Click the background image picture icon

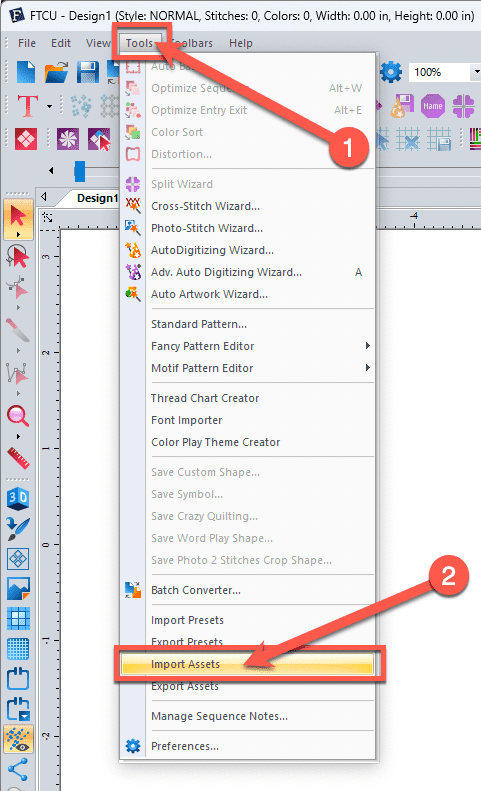click(x=18, y=589)
